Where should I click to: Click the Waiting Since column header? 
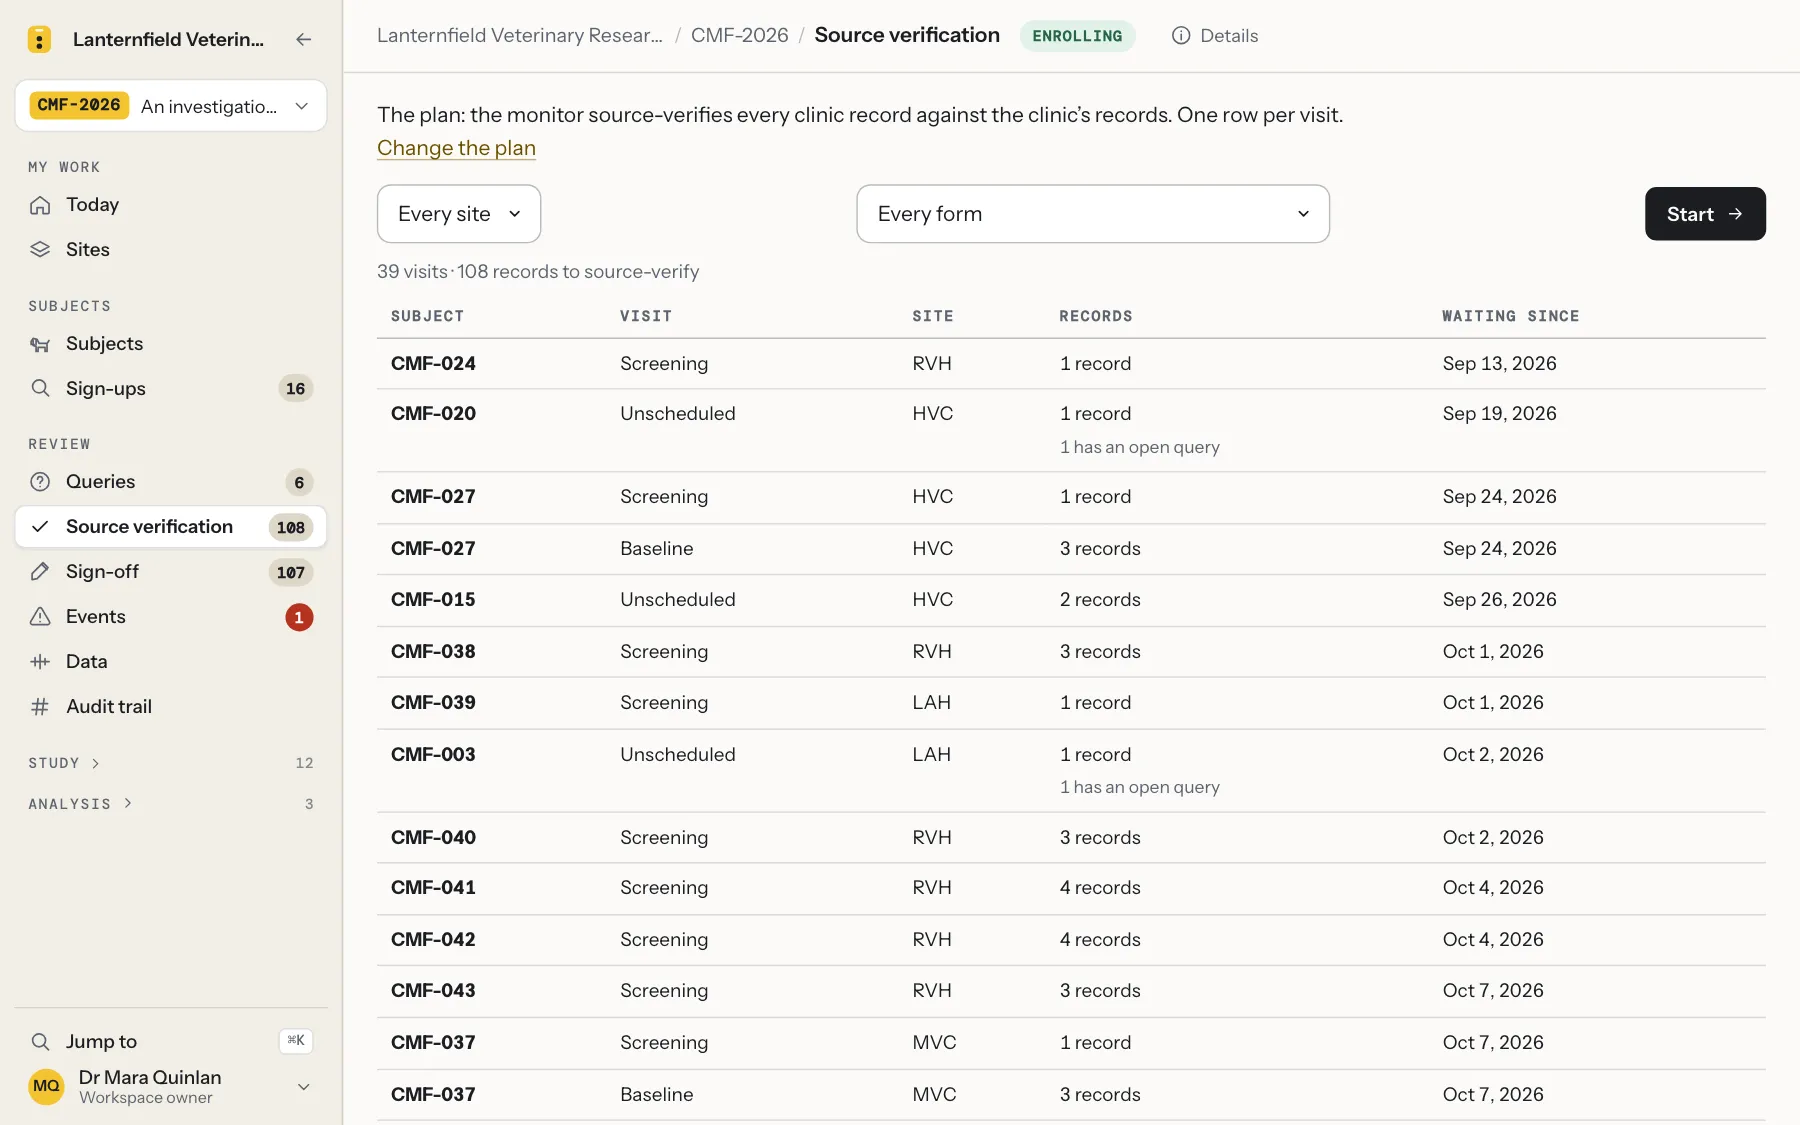pyautogui.click(x=1511, y=316)
